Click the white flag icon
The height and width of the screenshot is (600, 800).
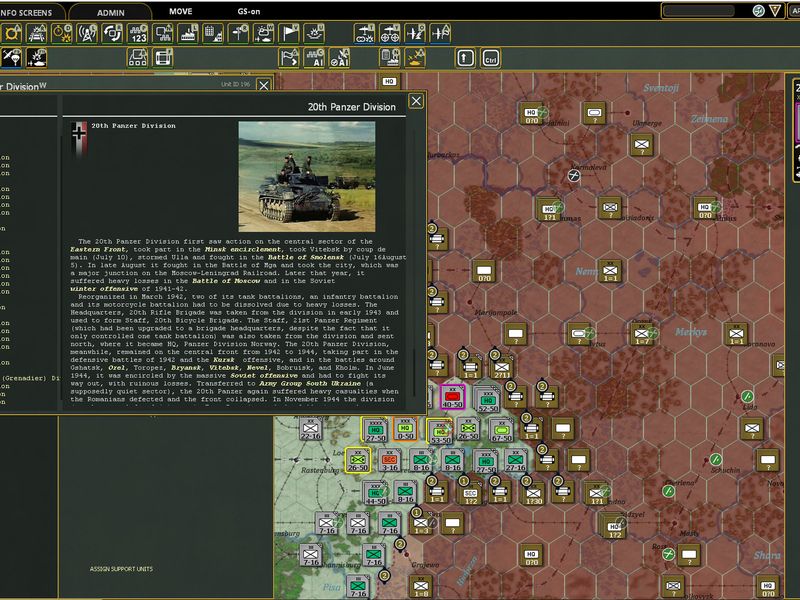289,33
